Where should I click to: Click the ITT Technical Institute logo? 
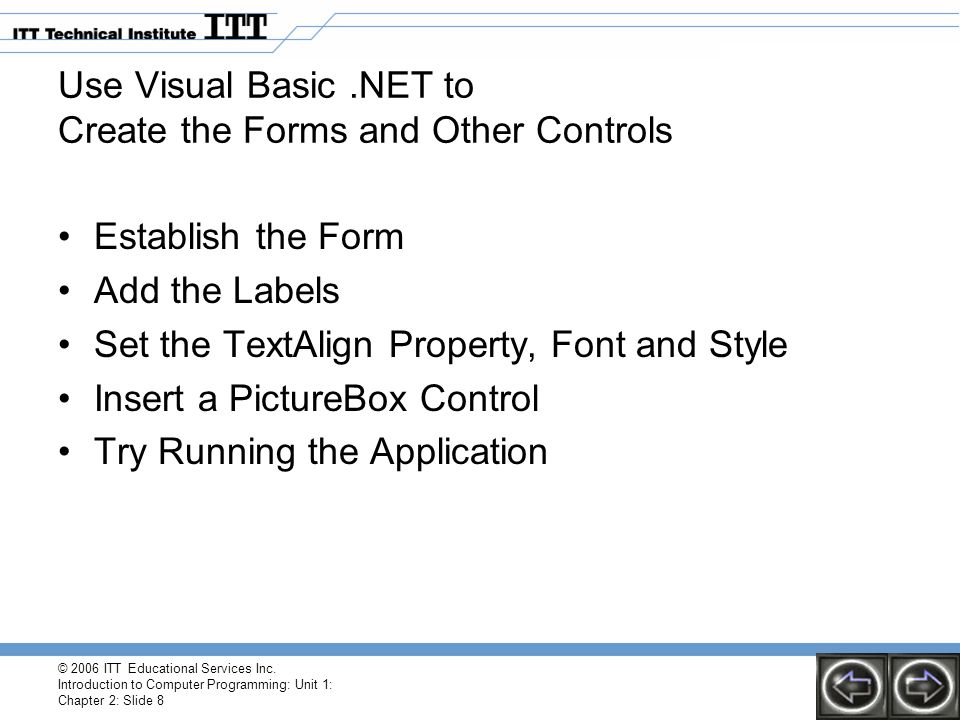140,28
